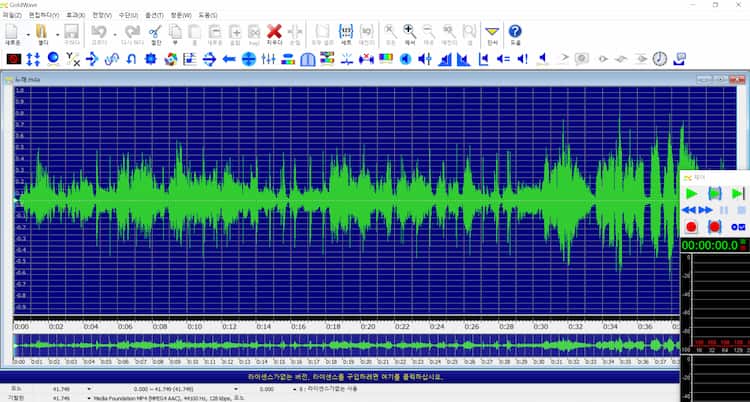Open the blue sphere effect icon
Image resolution: width=750 pixels, height=402 pixels.
click(x=53, y=59)
